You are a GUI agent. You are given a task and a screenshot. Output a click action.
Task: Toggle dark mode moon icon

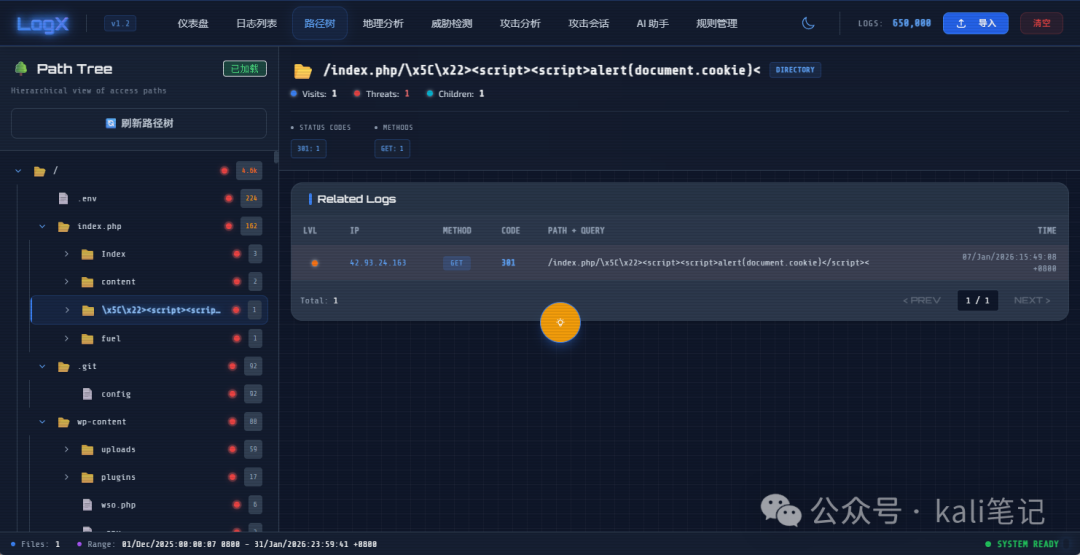808,23
